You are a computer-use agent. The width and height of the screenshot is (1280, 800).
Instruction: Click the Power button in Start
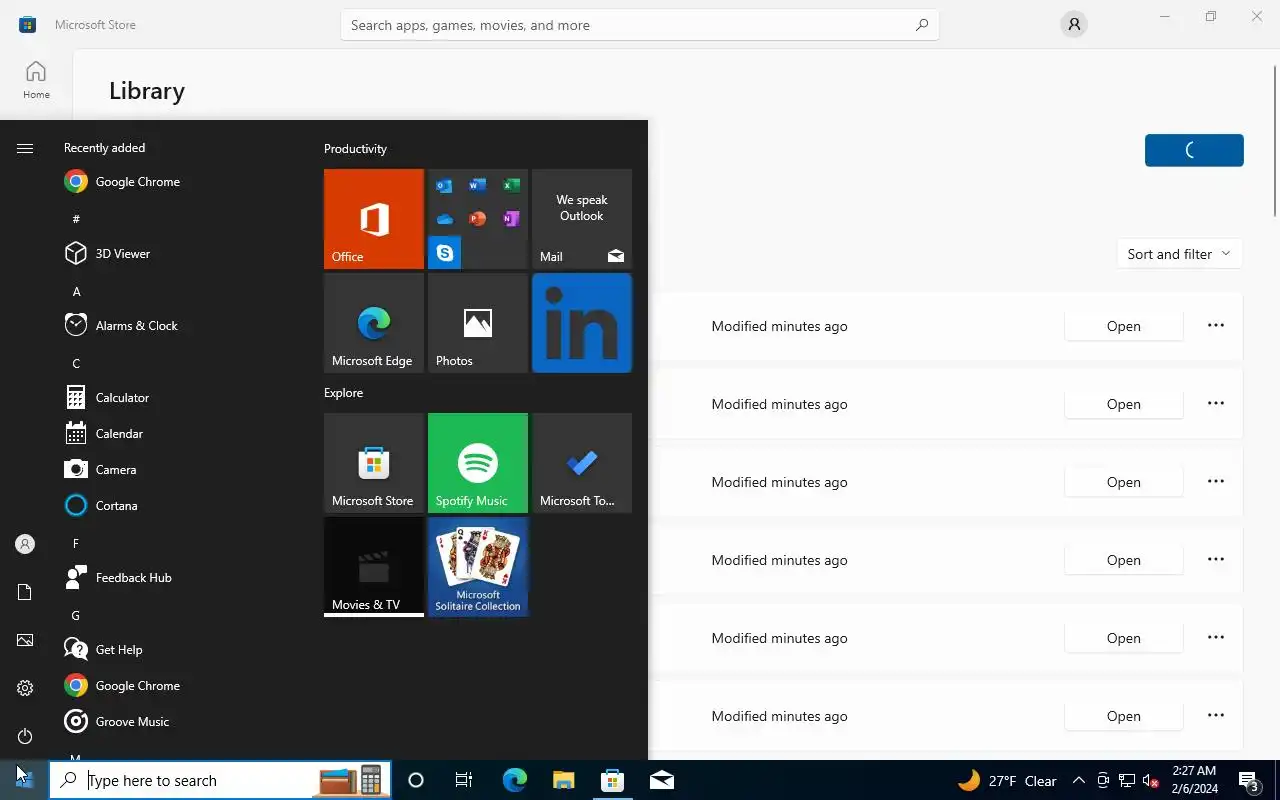25,736
